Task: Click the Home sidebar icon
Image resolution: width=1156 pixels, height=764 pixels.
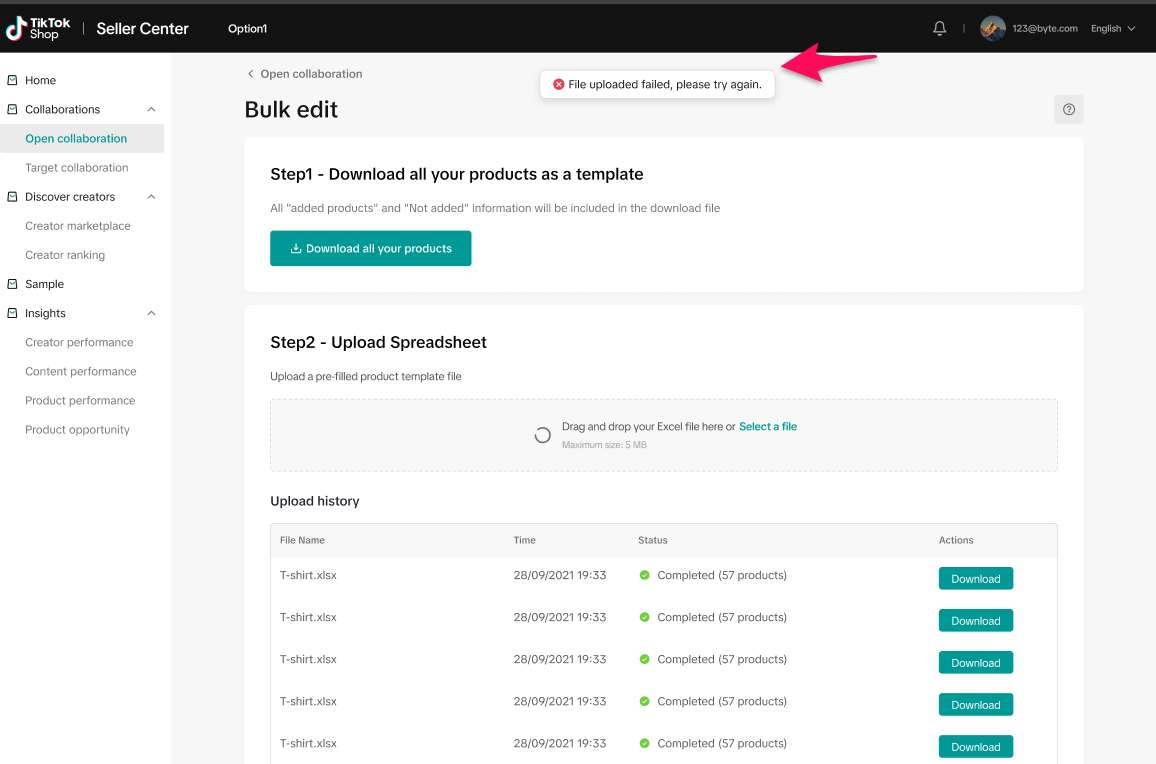Action: click(12, 80)
